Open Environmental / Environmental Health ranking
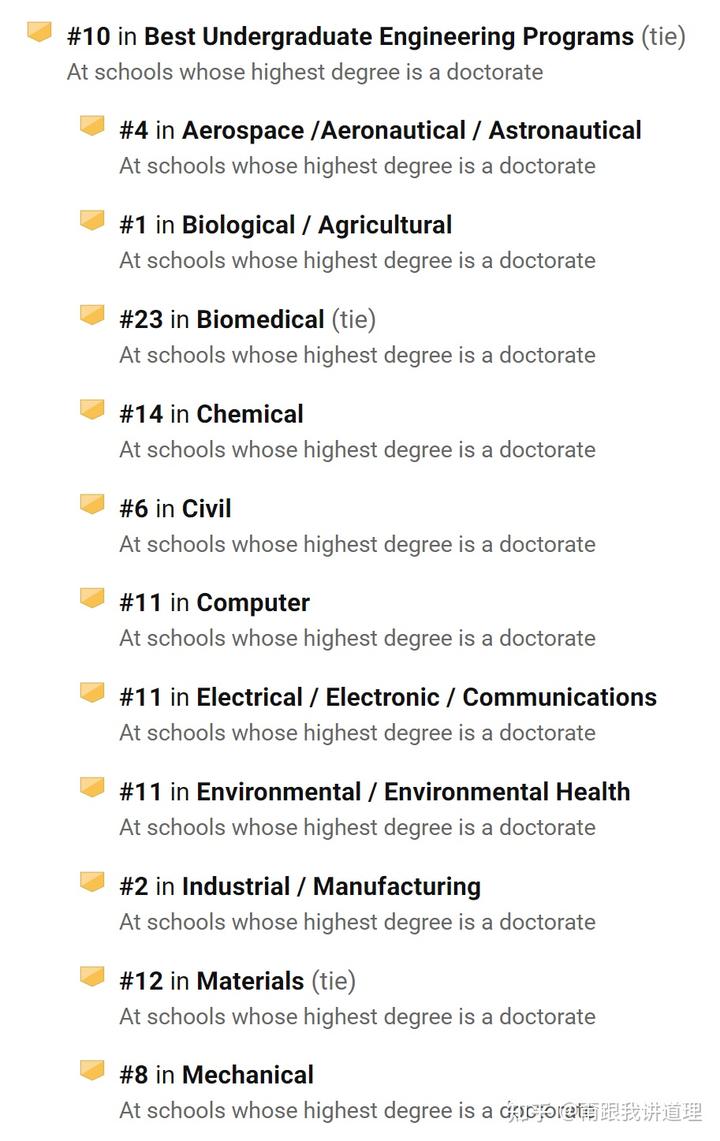The height and width of the screenshot is (1141, 720). (x=413, y=792)
